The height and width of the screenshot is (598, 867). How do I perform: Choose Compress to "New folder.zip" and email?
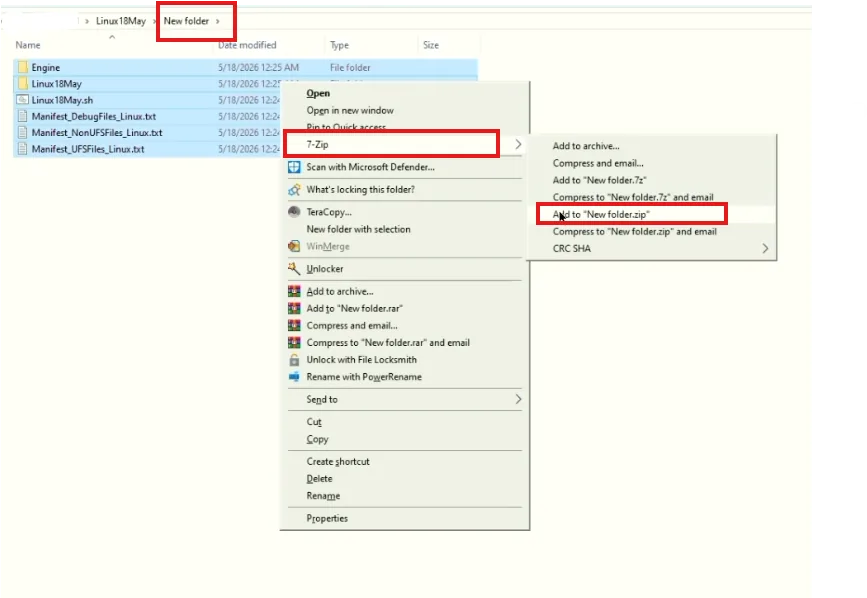(634, 232)
